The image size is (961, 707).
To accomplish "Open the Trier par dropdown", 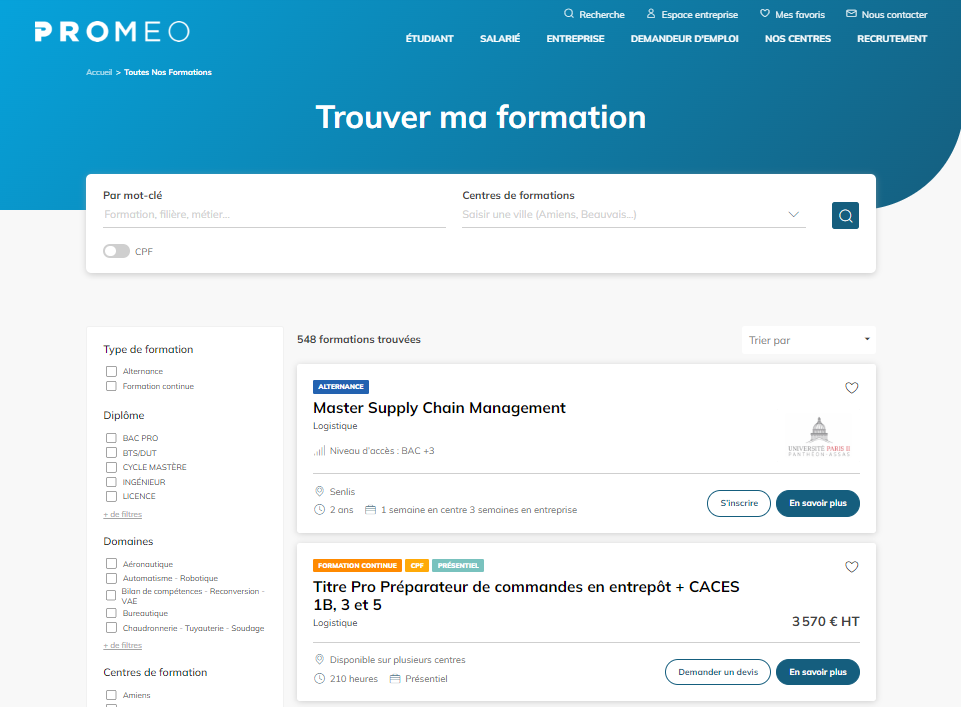I will pos(808,340).
